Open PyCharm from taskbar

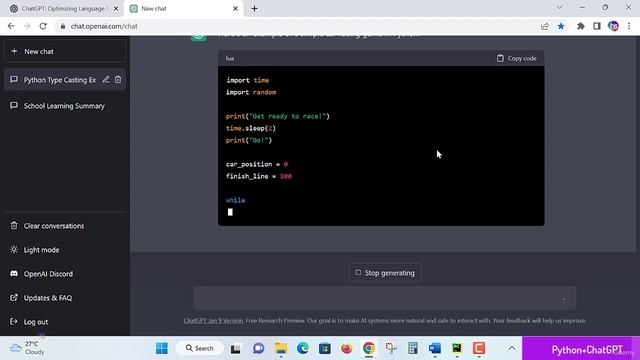click(x=457, y=348)
